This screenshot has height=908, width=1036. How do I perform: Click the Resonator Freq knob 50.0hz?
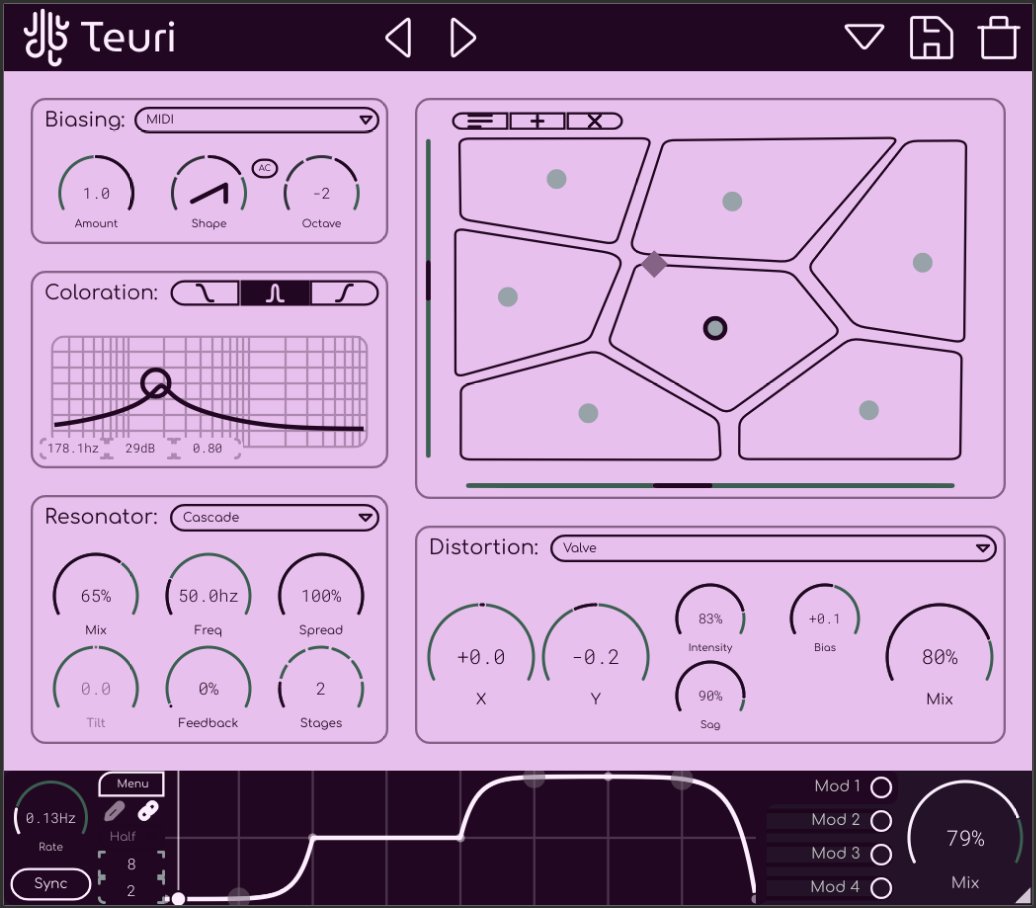click(x=208, y=587)
